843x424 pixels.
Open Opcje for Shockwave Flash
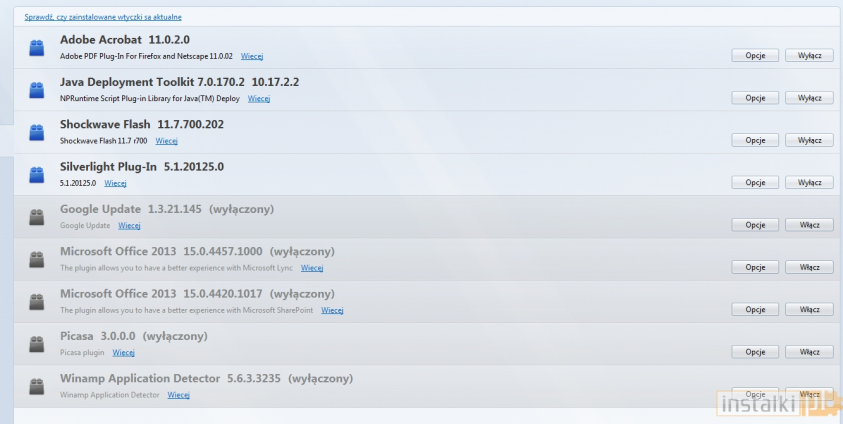[755, 140]
